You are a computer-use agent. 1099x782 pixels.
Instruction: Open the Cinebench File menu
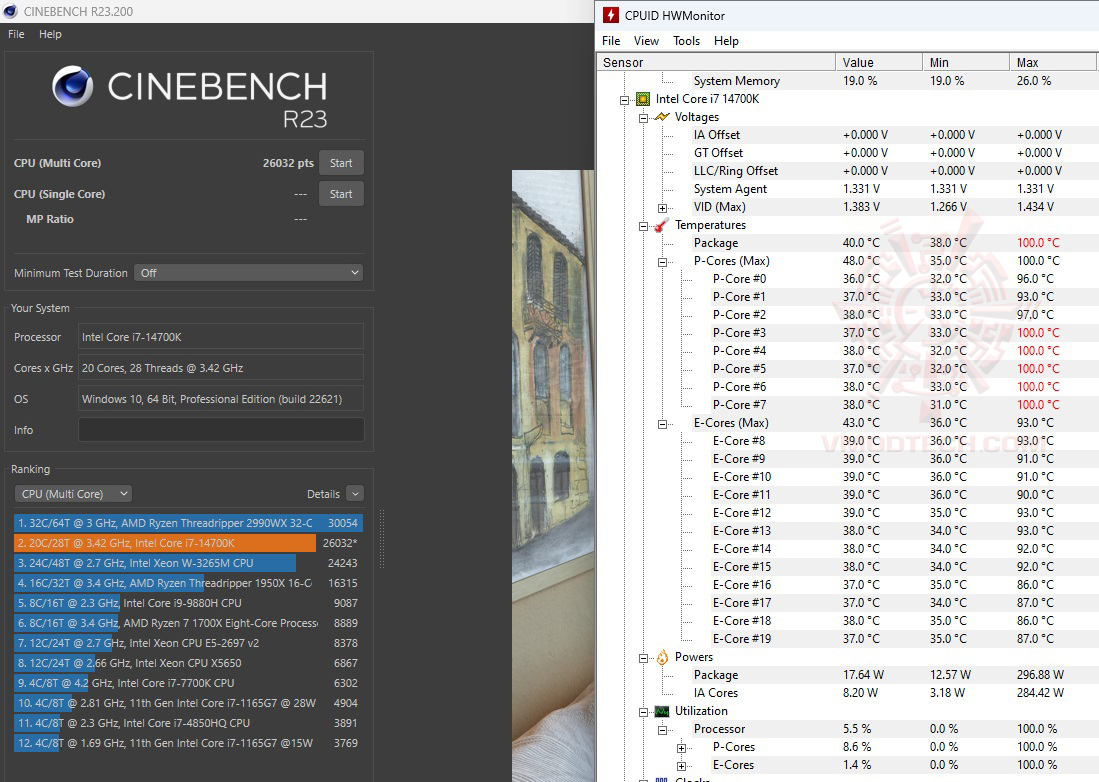pyautogui.click(x=16, y=34)
